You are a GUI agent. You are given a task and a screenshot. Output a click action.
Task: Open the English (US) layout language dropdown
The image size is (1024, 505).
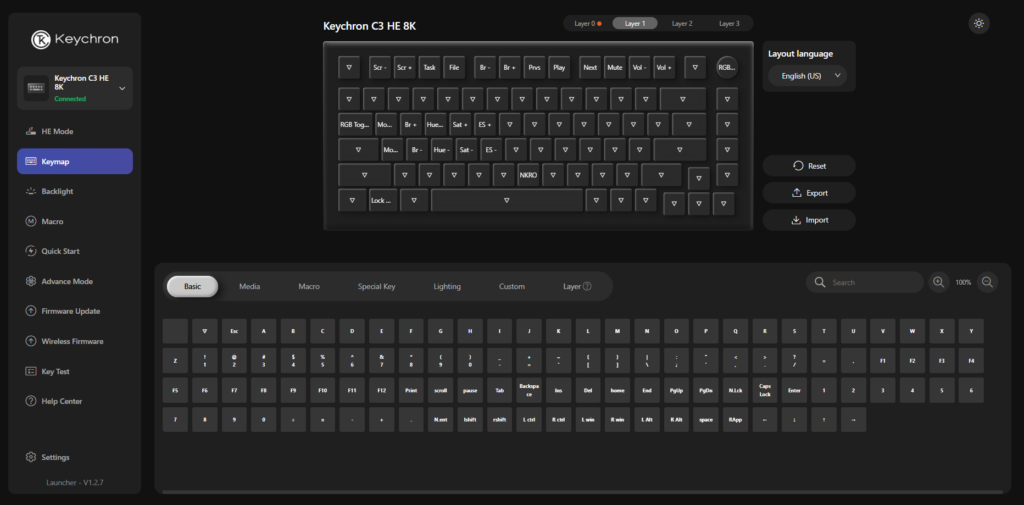pyautogui.click(x=807, y=76)
